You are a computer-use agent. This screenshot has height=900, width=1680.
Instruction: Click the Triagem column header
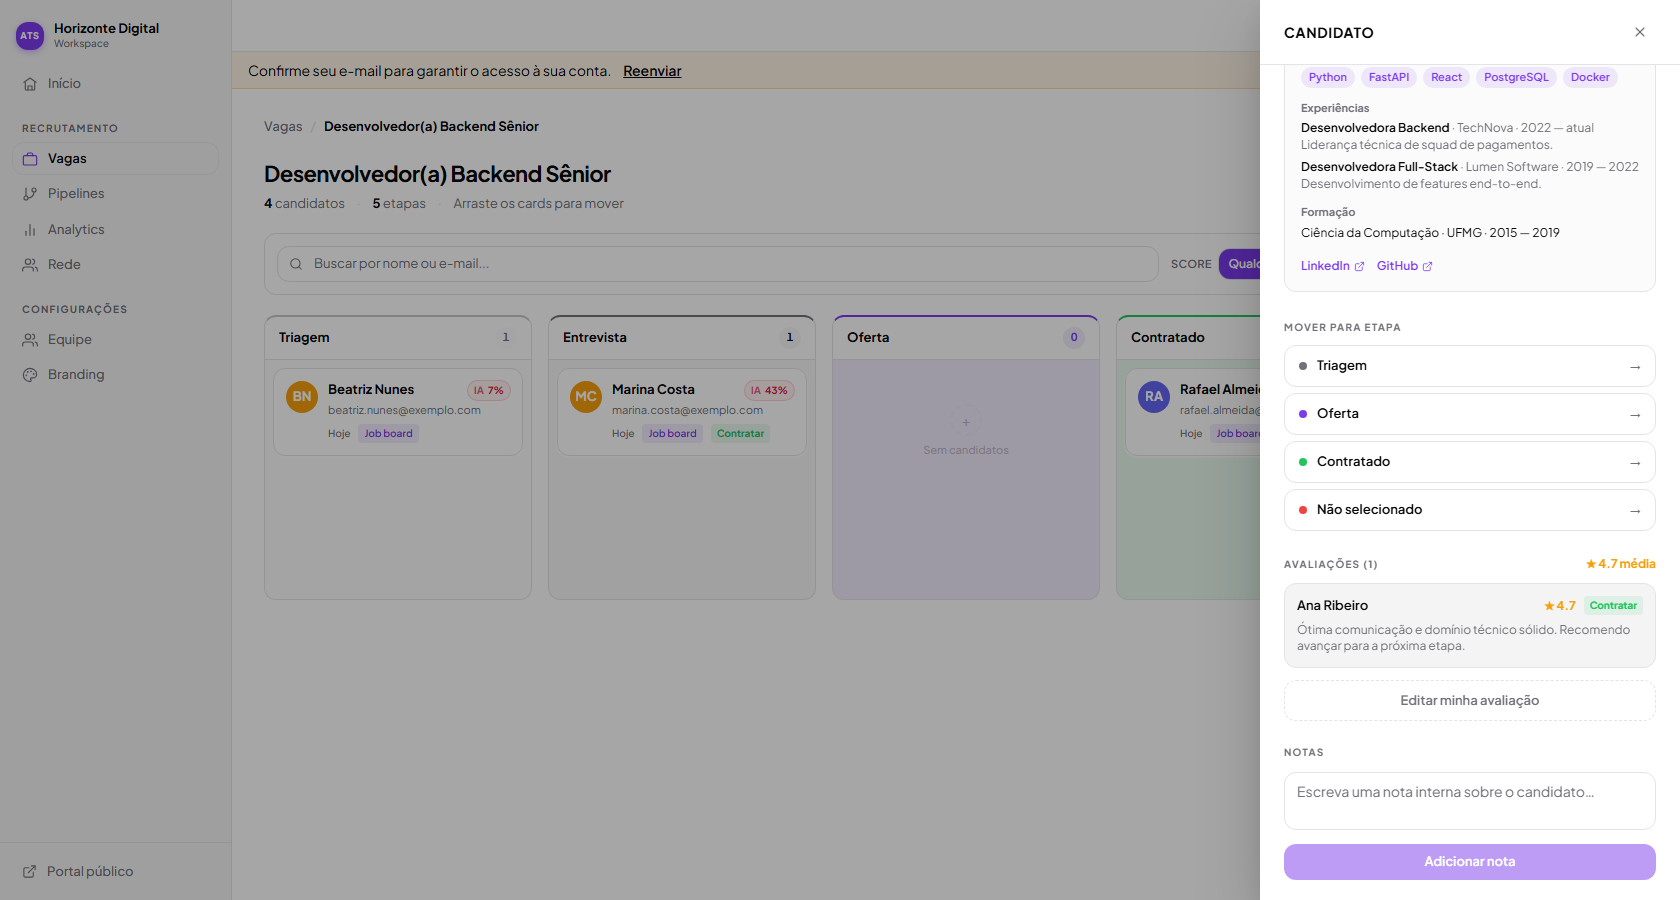click(x=398, y=338)
